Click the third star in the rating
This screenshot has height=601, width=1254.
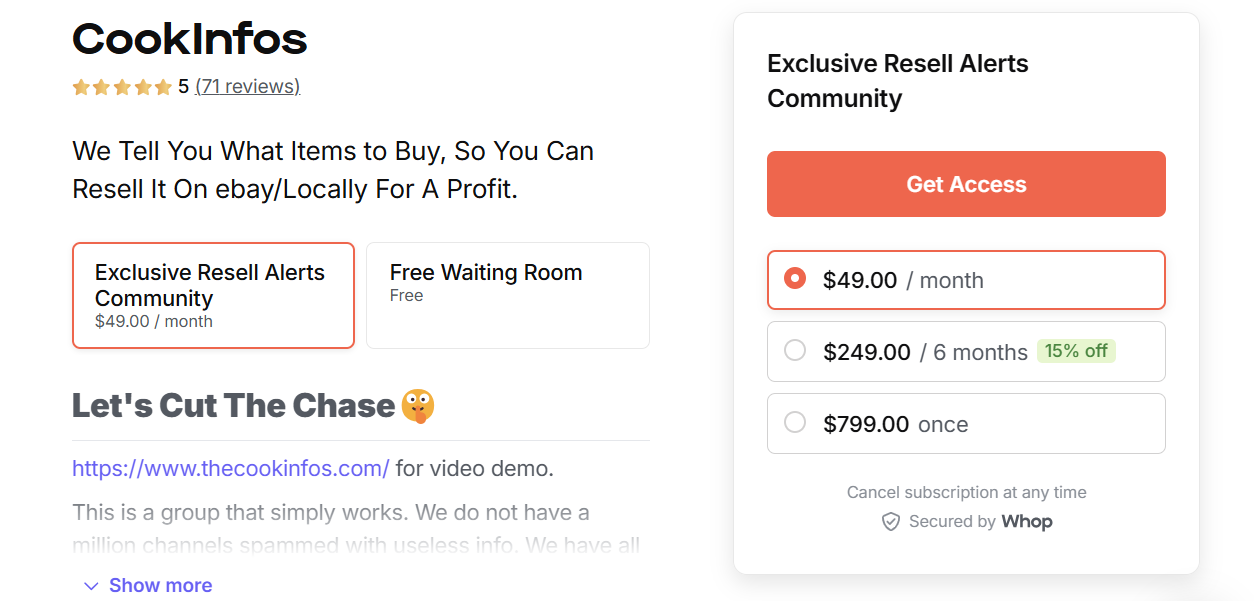click(123, 87)
